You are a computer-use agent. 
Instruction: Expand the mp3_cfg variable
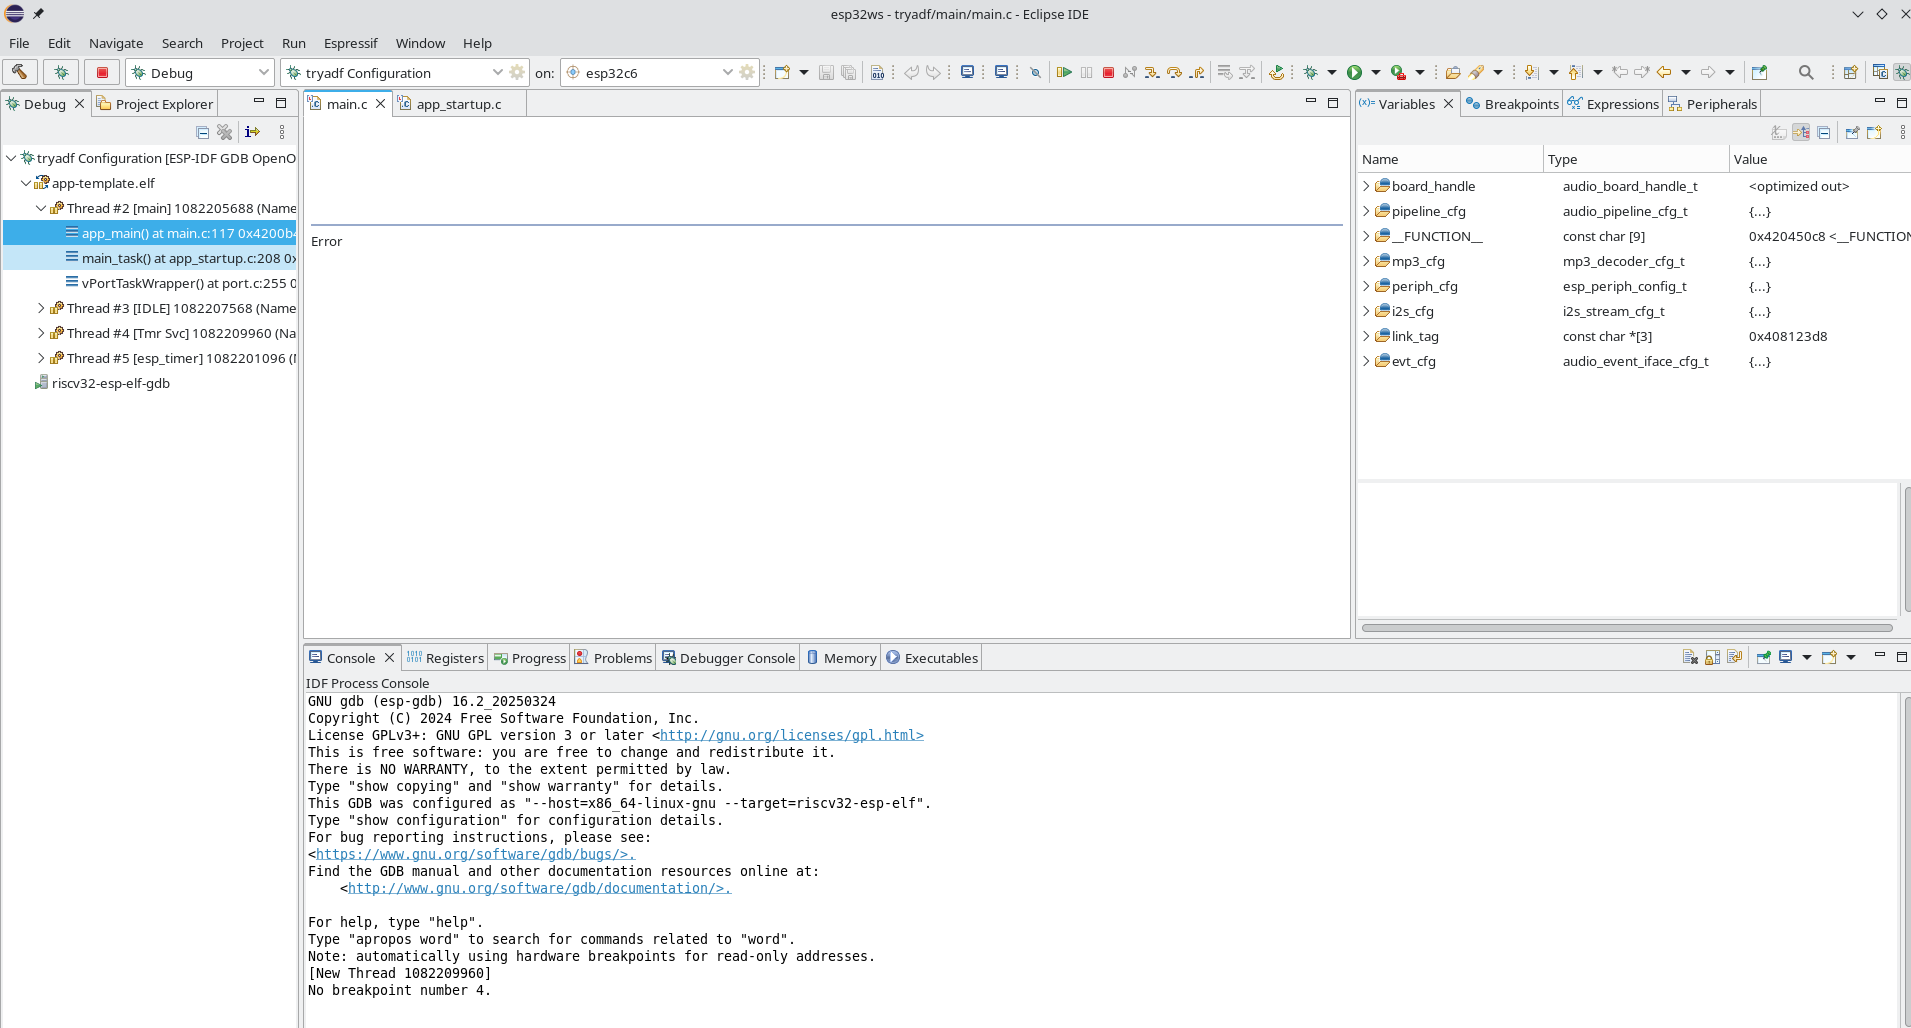(x=1366, y=261)
